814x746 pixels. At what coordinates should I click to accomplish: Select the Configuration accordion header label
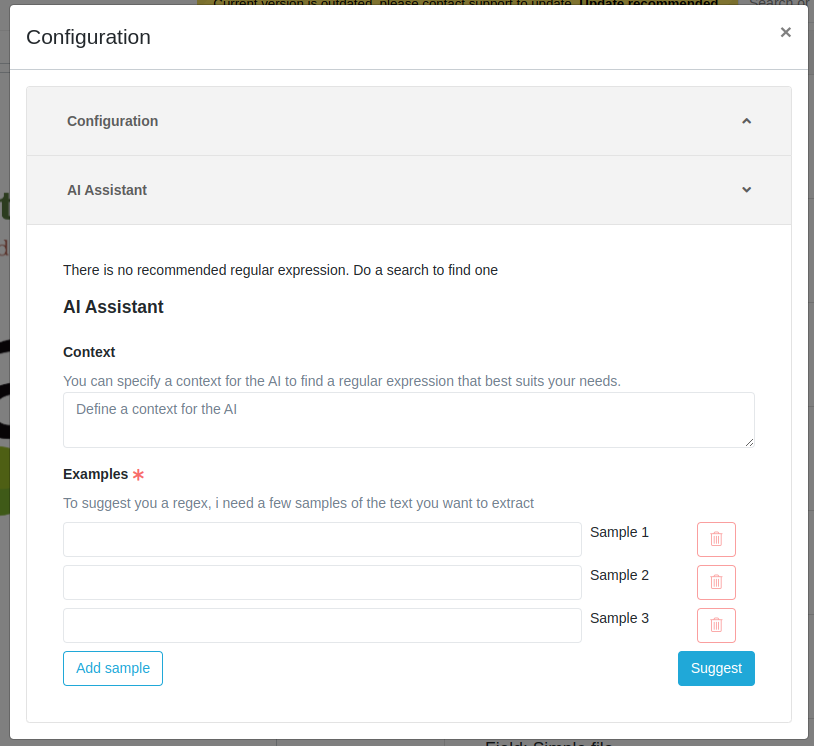(112, 121)
